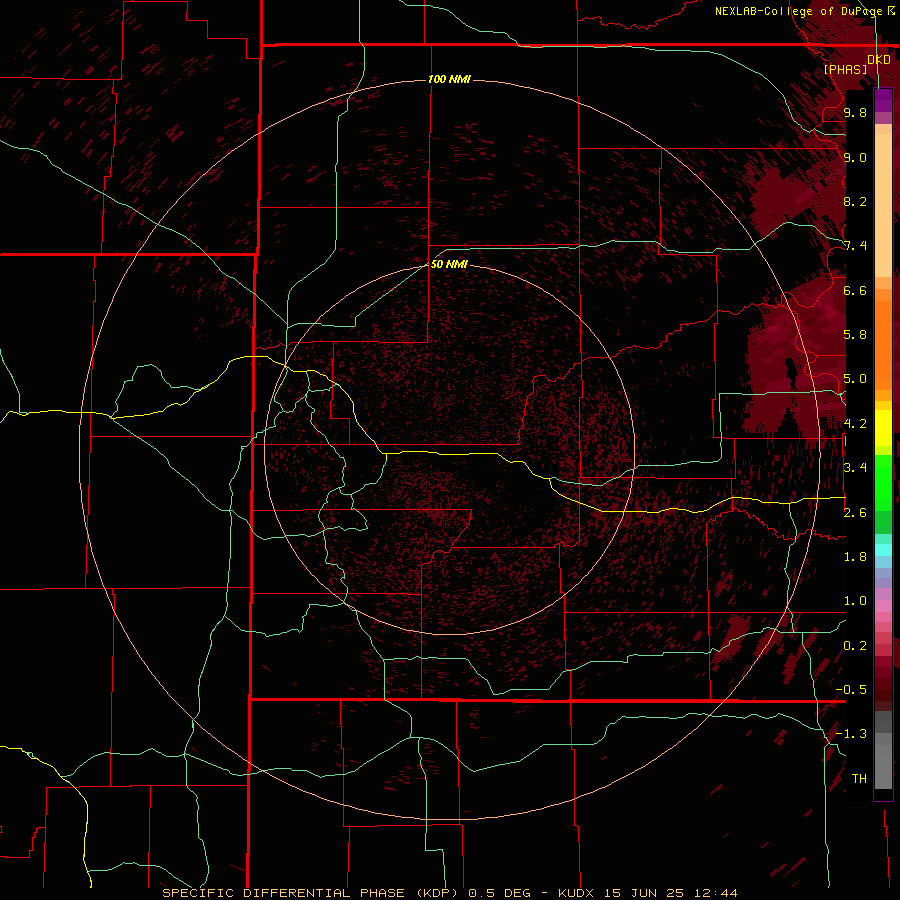Viewport: 900px width, 900px height.
Task: Click the 0.5 DEG elevation text
Action: click(x=499, y=893)
